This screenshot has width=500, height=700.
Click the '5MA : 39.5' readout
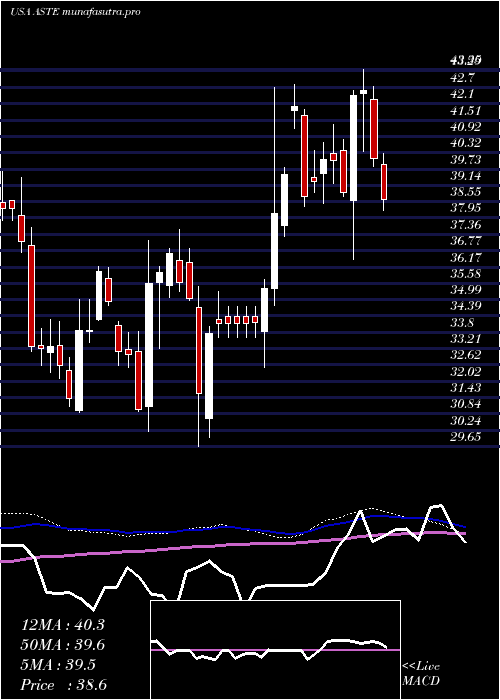click(58, 665)
